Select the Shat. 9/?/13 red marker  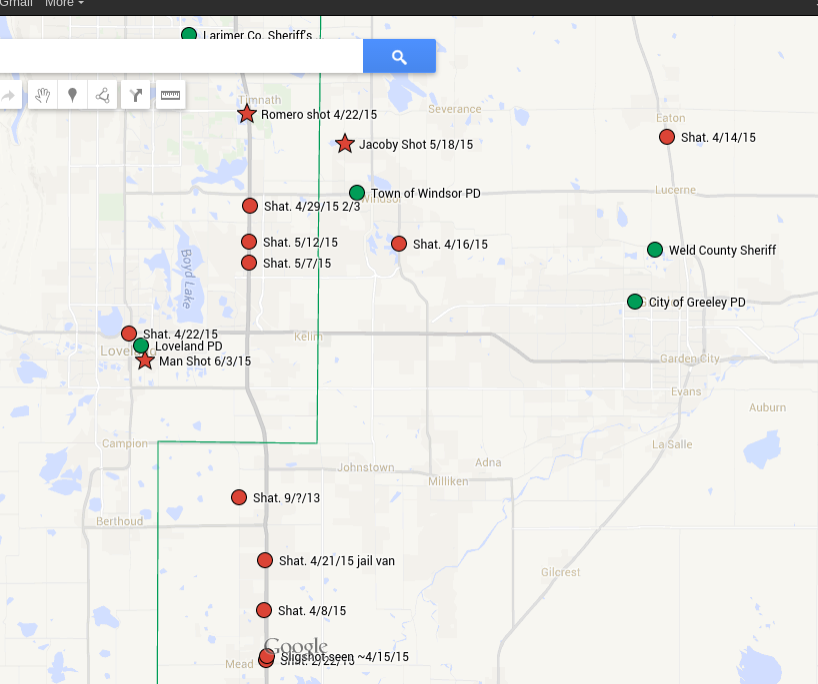[x=239, y=498]
